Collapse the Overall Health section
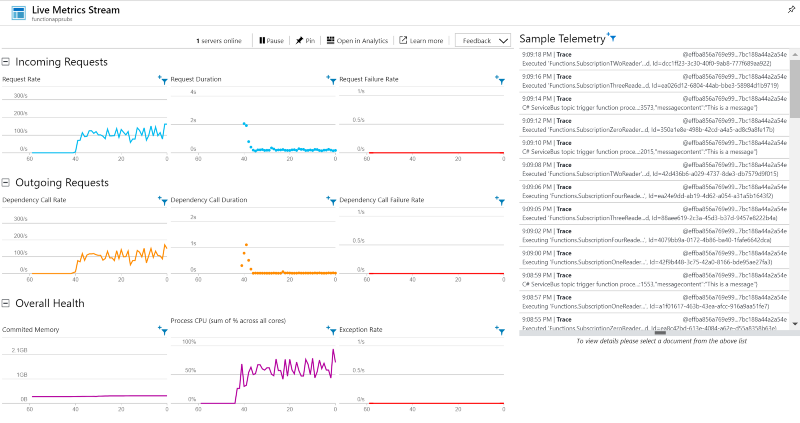 6,303
